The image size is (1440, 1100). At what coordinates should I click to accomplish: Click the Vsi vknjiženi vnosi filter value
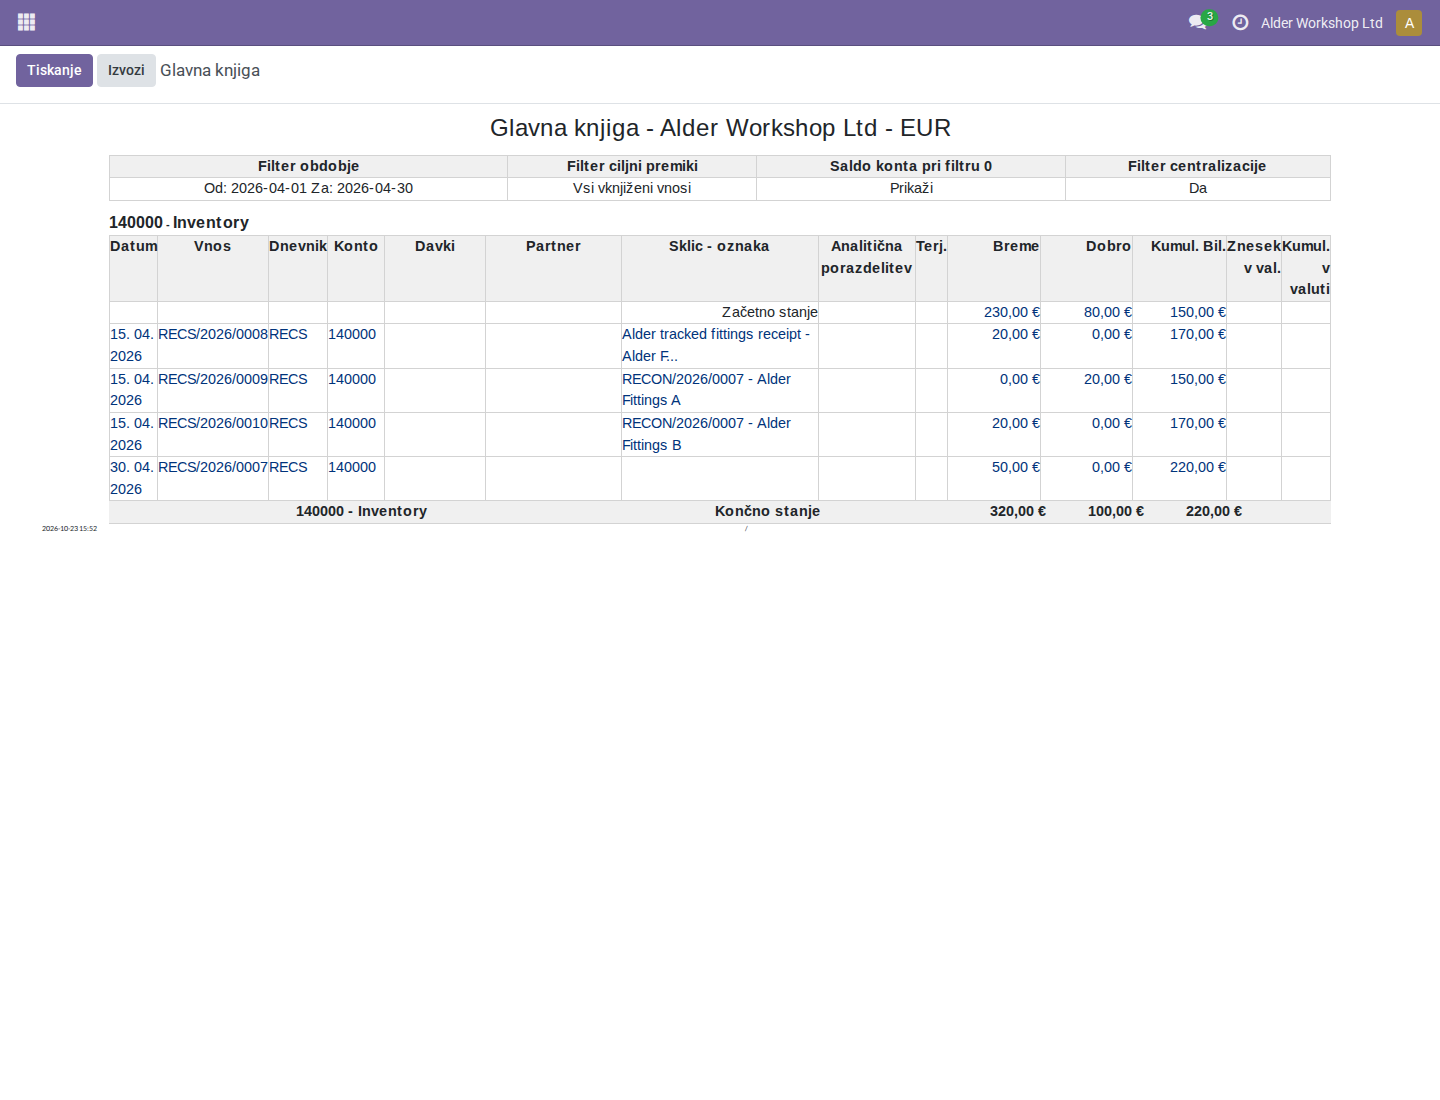click(x=632, y=188)
